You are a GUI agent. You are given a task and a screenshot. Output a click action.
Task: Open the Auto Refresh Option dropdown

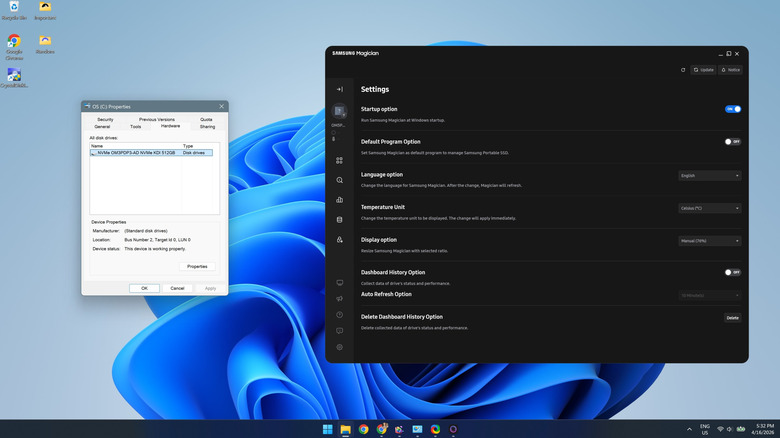[709, 296]
